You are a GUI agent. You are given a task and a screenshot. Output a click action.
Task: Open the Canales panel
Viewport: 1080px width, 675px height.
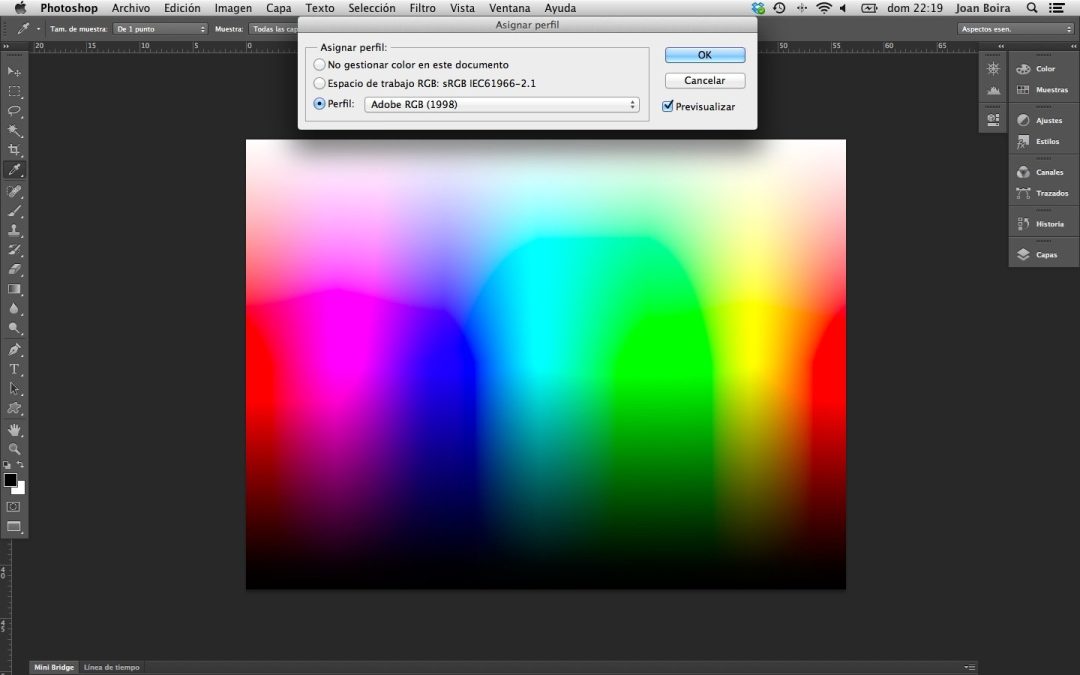(x=1043, y=171)
